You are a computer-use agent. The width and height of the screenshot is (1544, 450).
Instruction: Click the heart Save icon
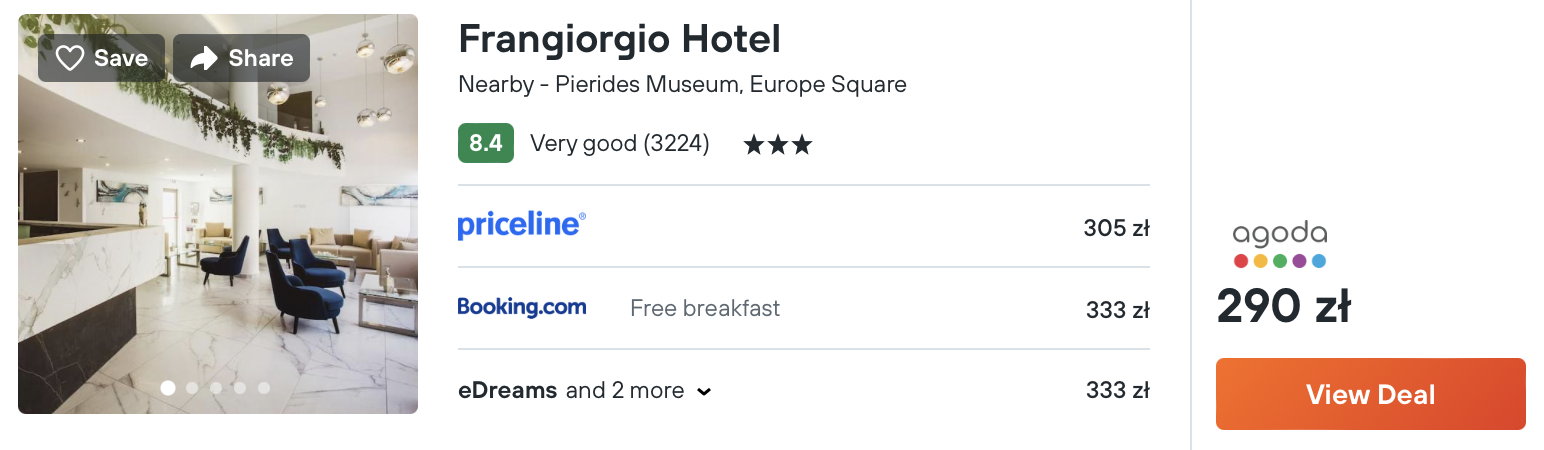pos(70,59)
